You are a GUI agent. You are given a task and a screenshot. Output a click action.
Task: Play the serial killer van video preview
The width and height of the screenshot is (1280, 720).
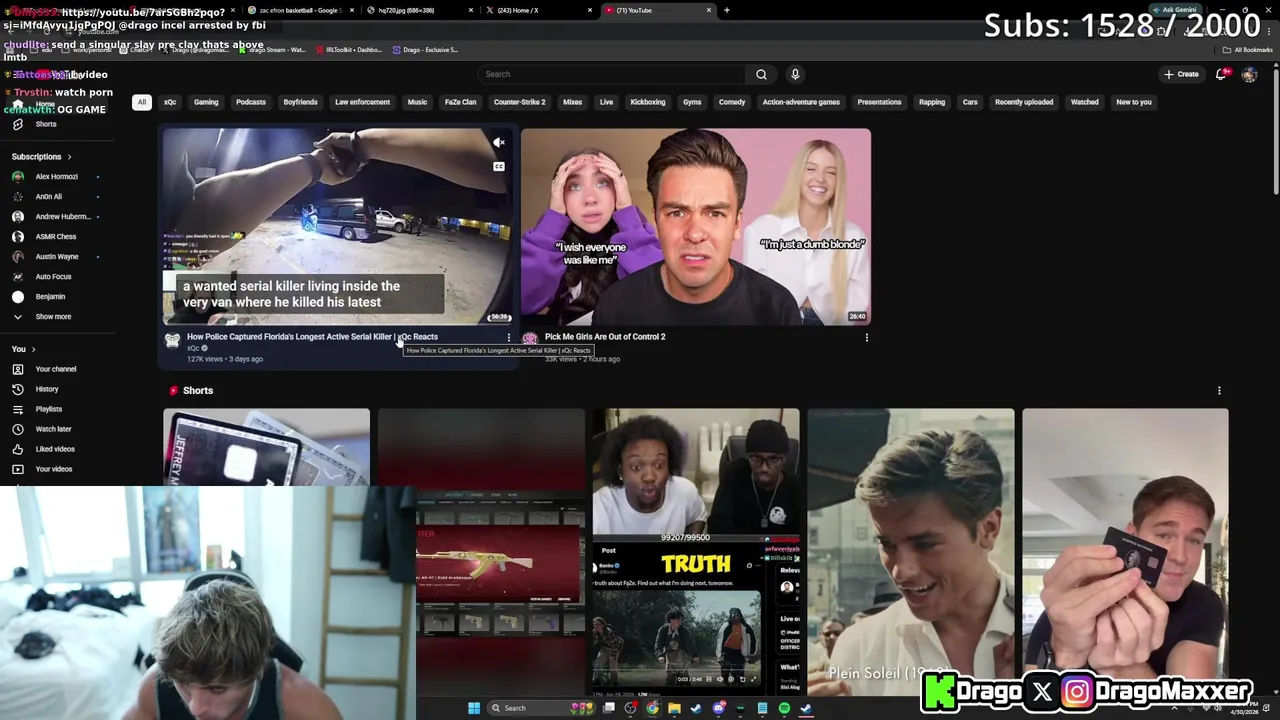point(338,226)
